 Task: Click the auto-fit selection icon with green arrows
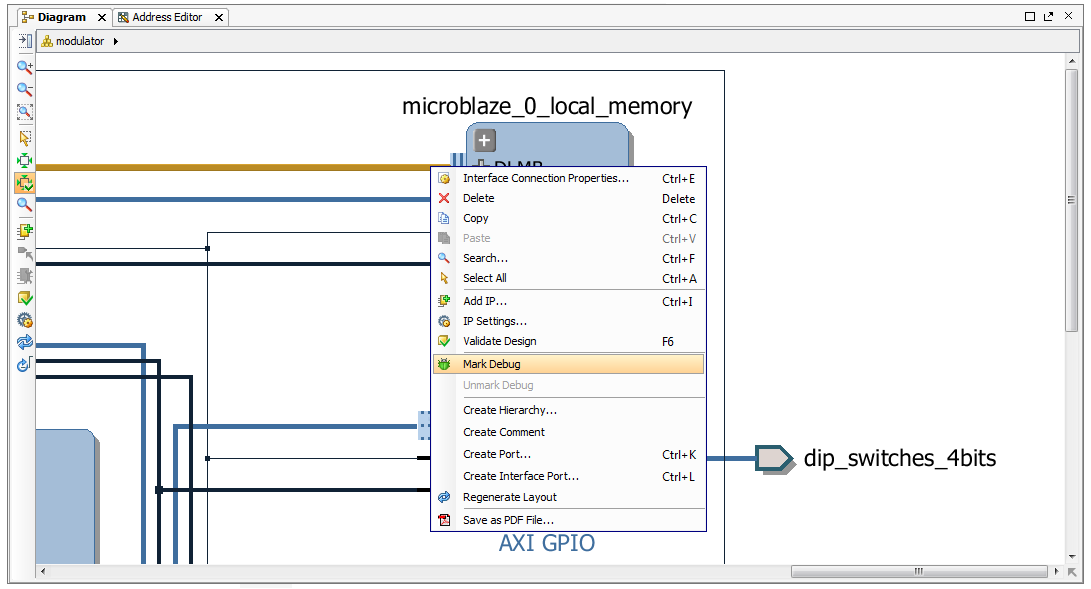point(24,161)
